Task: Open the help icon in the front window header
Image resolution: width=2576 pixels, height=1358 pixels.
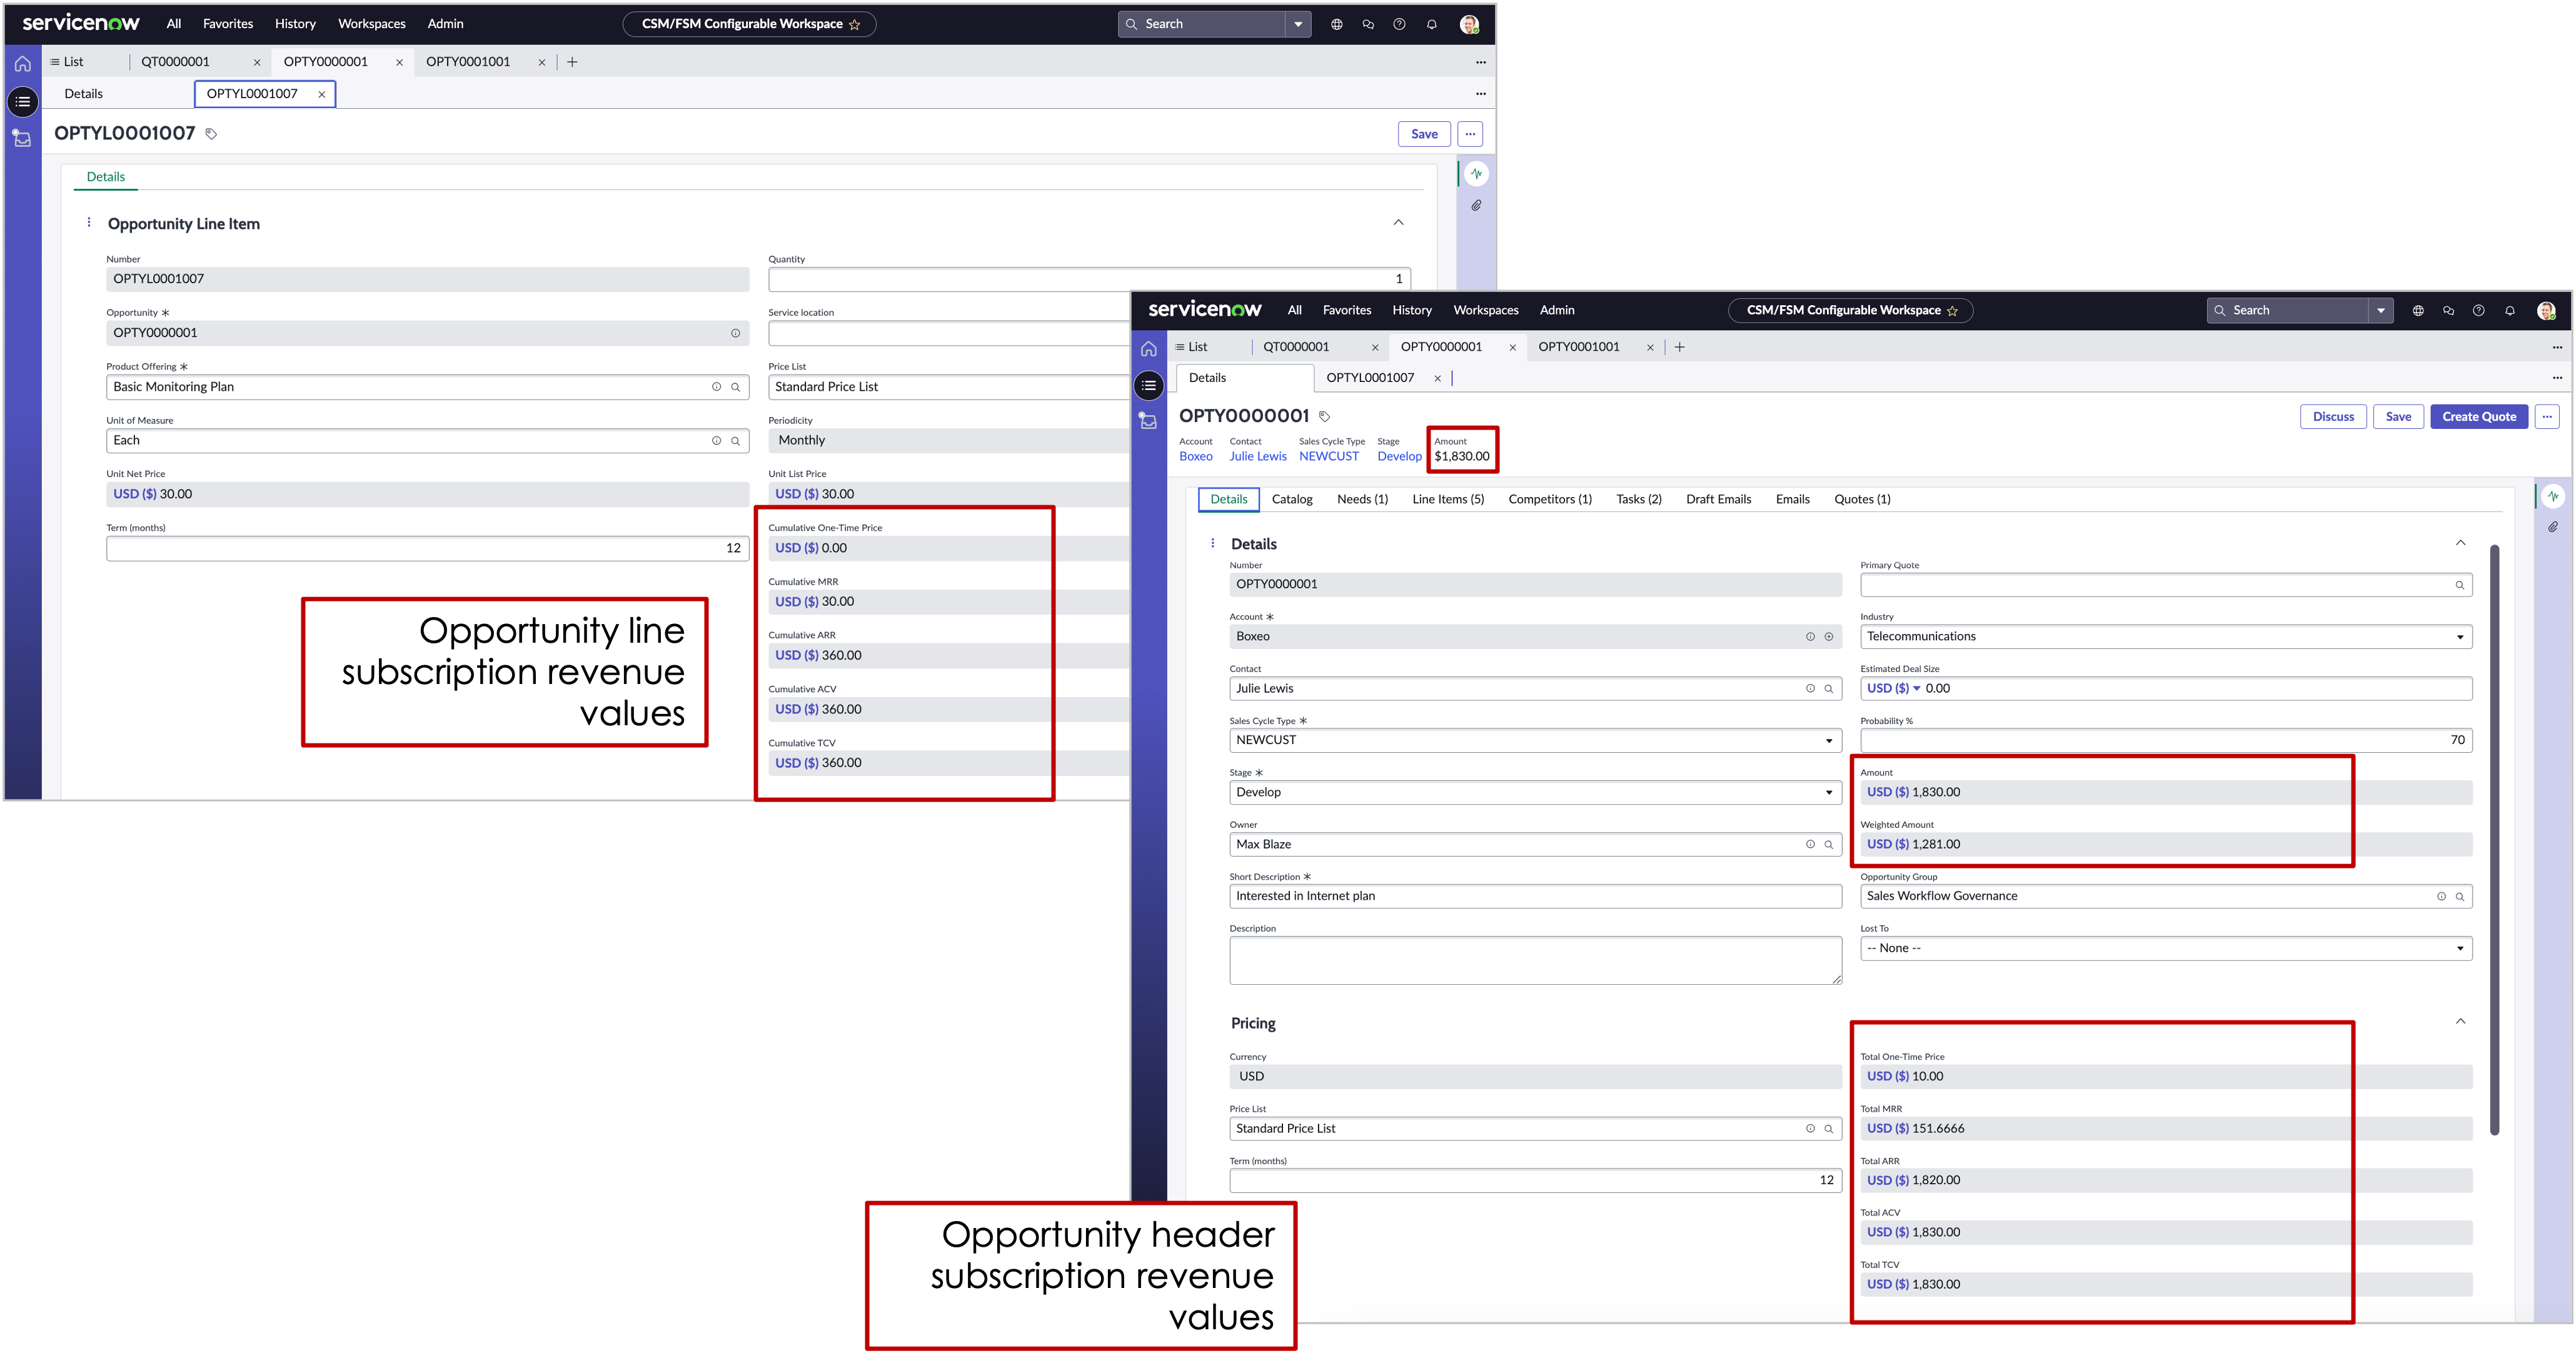Action: pyautogui.click(x=2479, y=311)
